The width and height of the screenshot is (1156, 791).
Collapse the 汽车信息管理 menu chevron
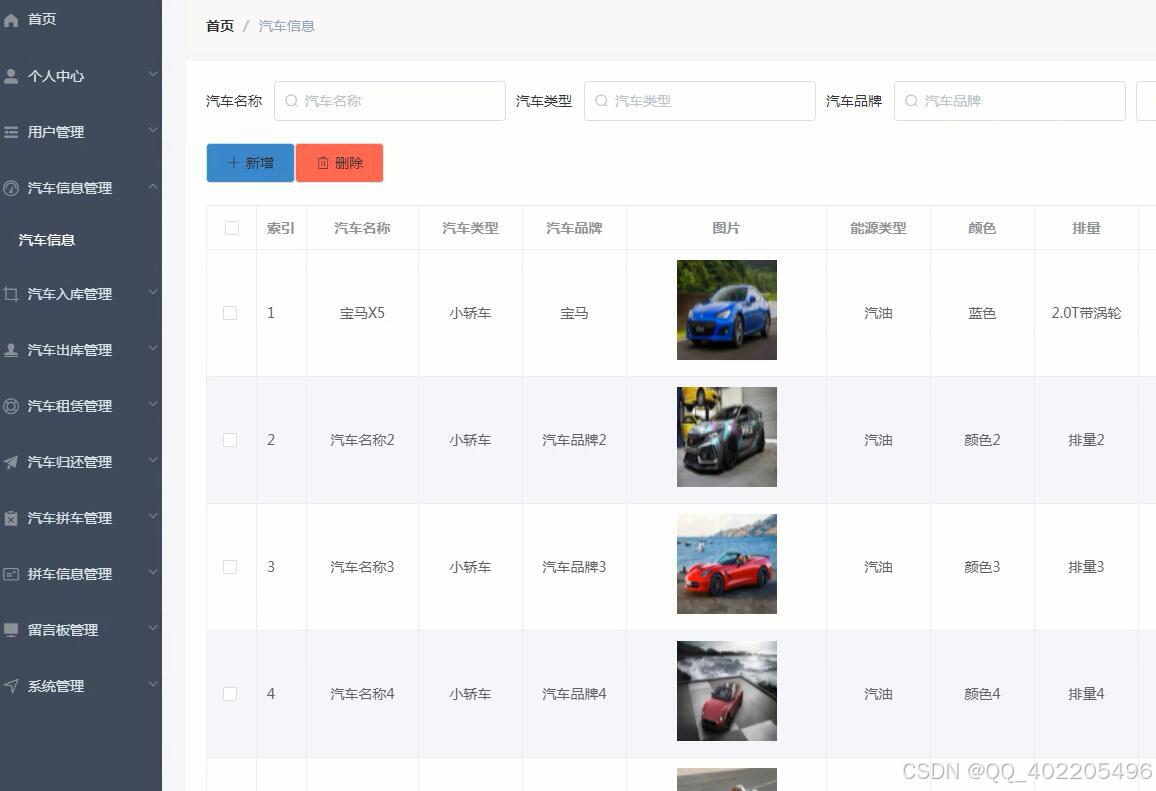coord(153,187)
